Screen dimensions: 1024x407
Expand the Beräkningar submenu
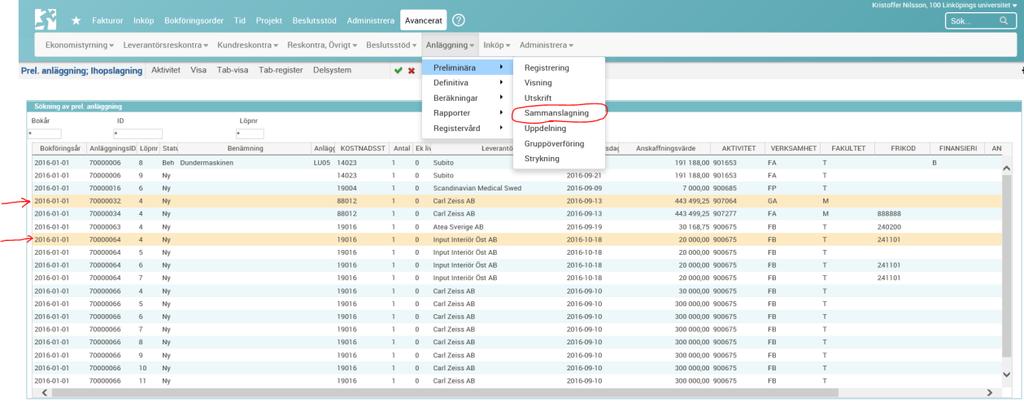click(x=467, y=97)
